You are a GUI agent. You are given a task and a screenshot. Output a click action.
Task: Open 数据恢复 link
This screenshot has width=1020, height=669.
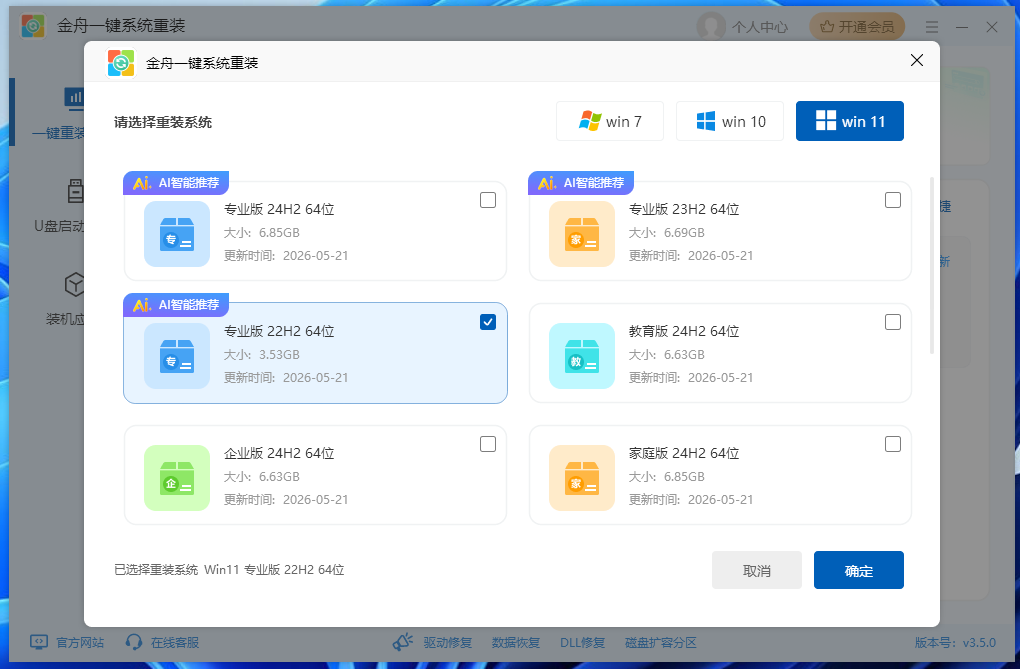tap(516, 642)
